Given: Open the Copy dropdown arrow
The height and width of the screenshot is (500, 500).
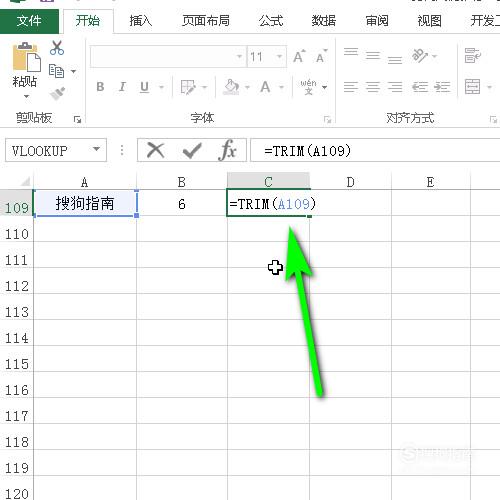Looking at the screenshot, I should tap(73, 71).
